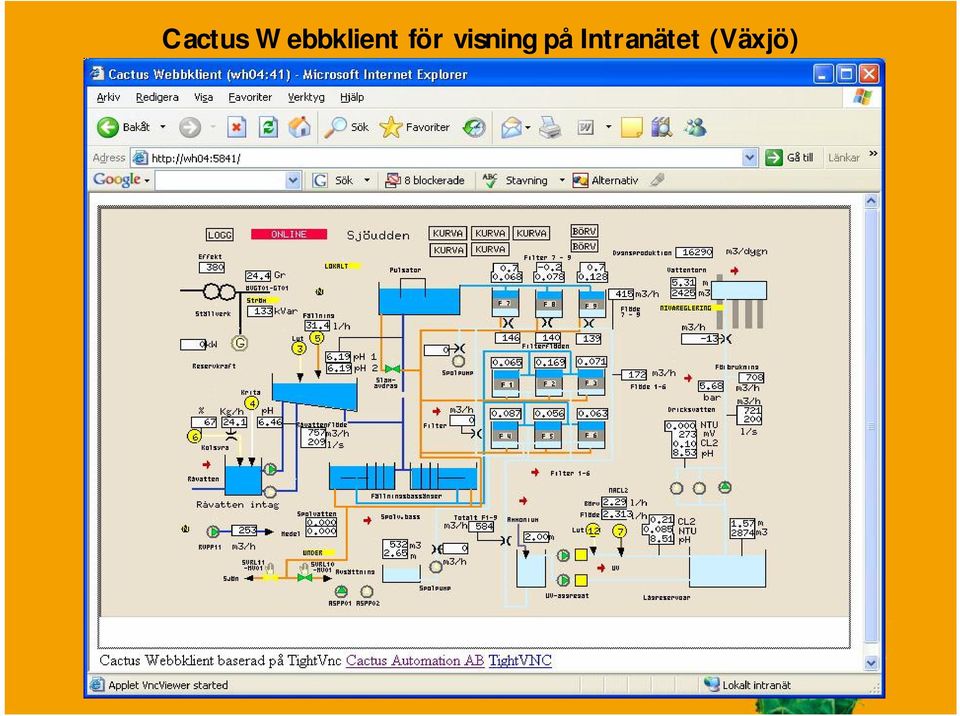
Task: Expand the address bar dropdown
Action: click(750, 158)
